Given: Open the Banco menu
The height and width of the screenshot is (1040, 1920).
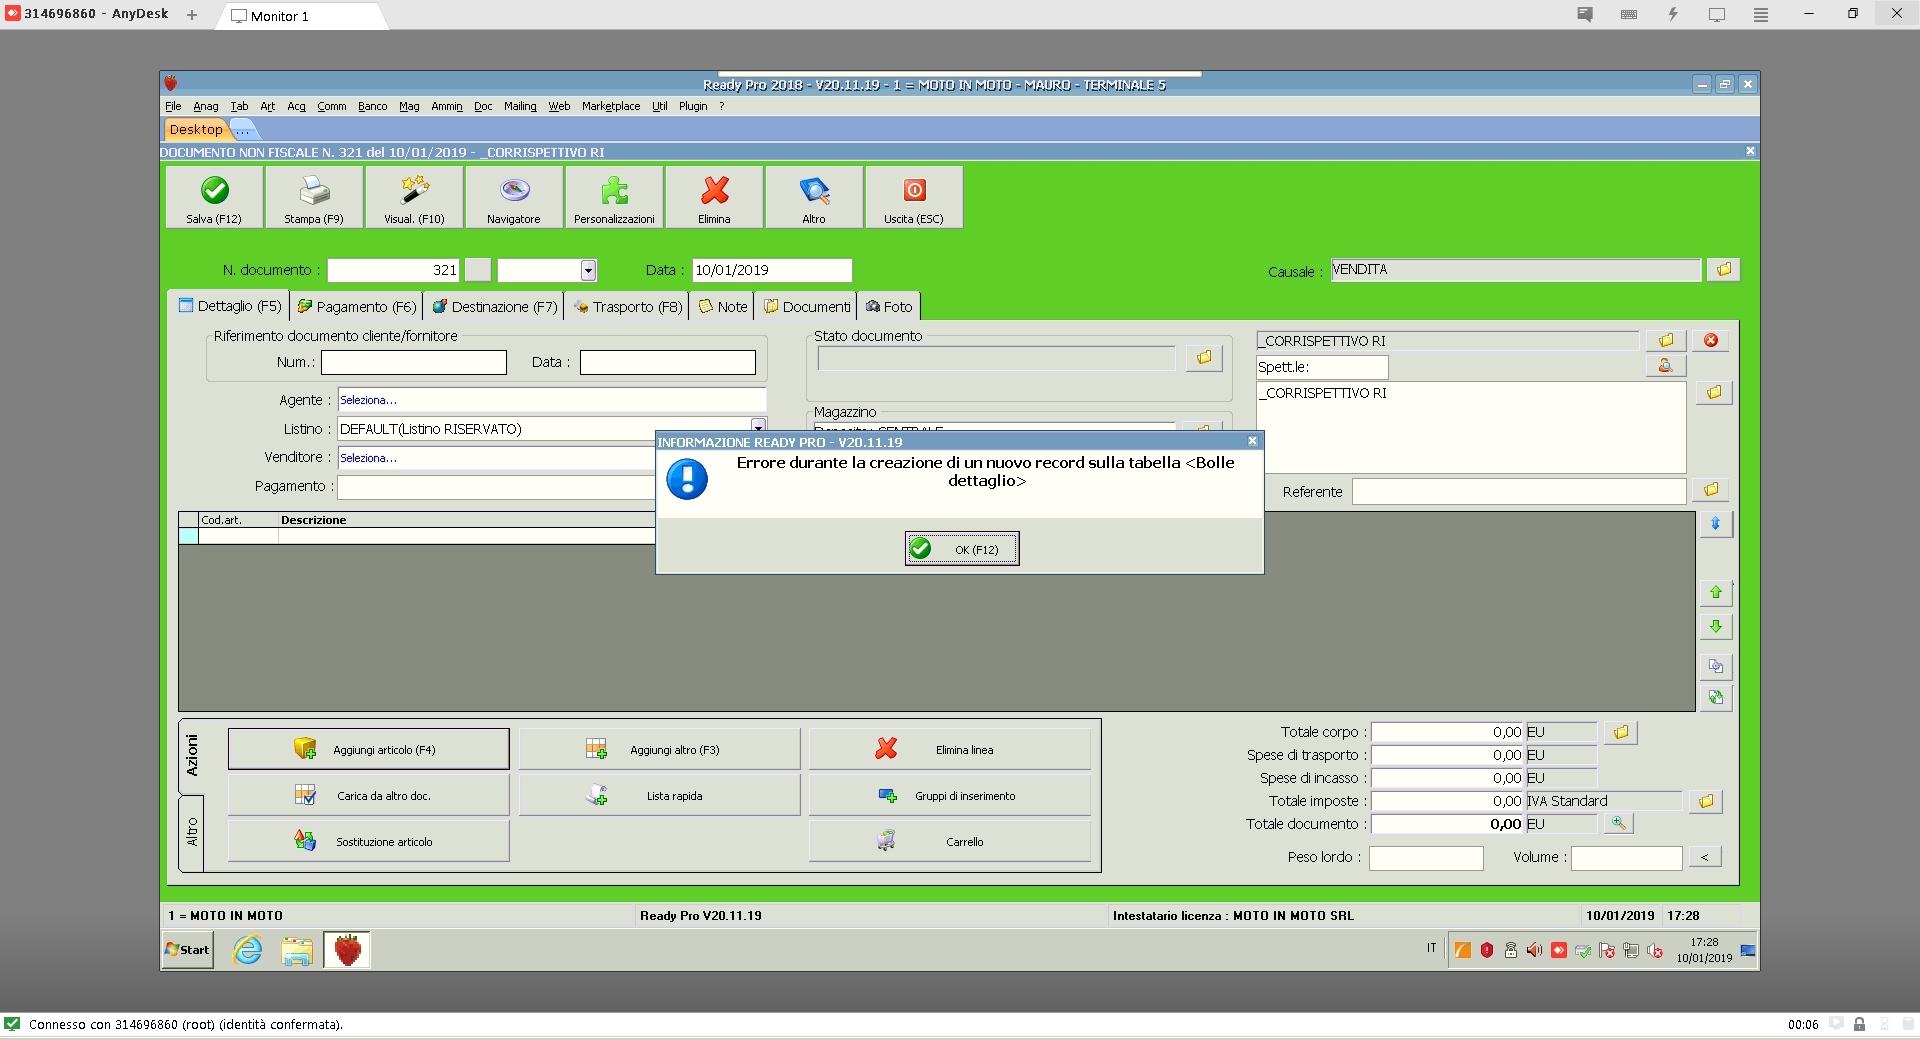Looking at the screenshot, I should pos(372,106).
